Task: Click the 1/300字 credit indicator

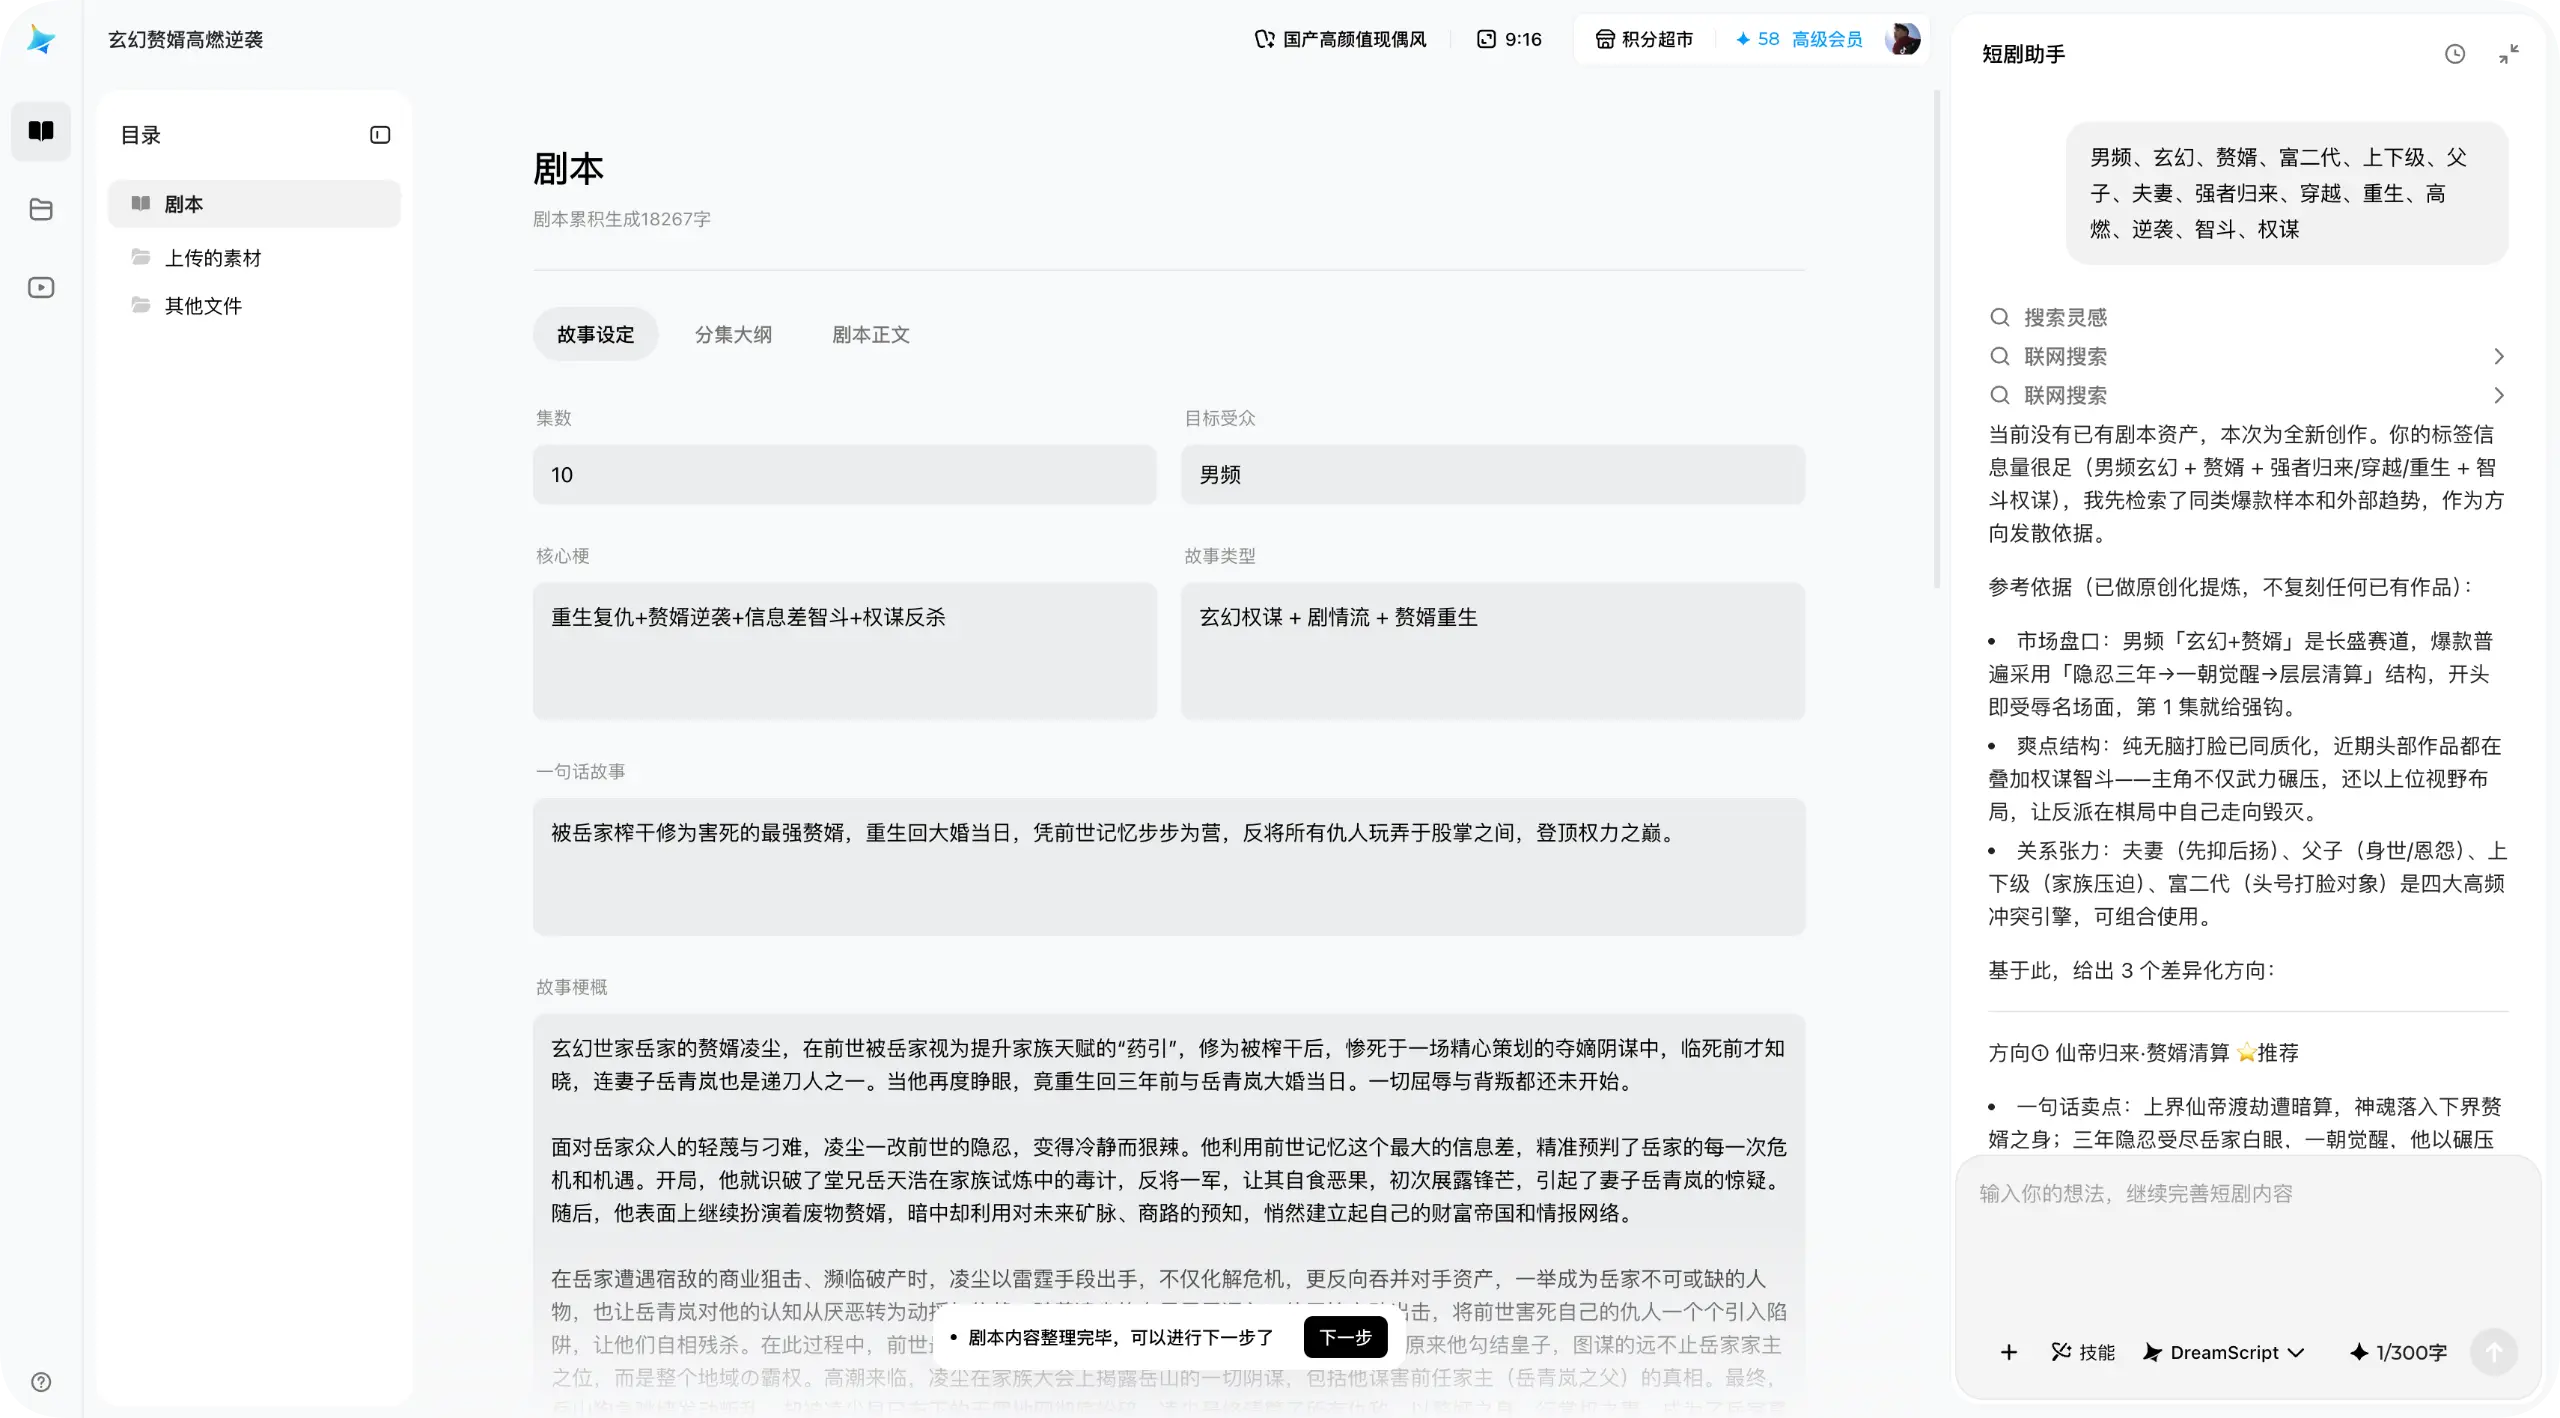Action: [x=2397, y=1352]
